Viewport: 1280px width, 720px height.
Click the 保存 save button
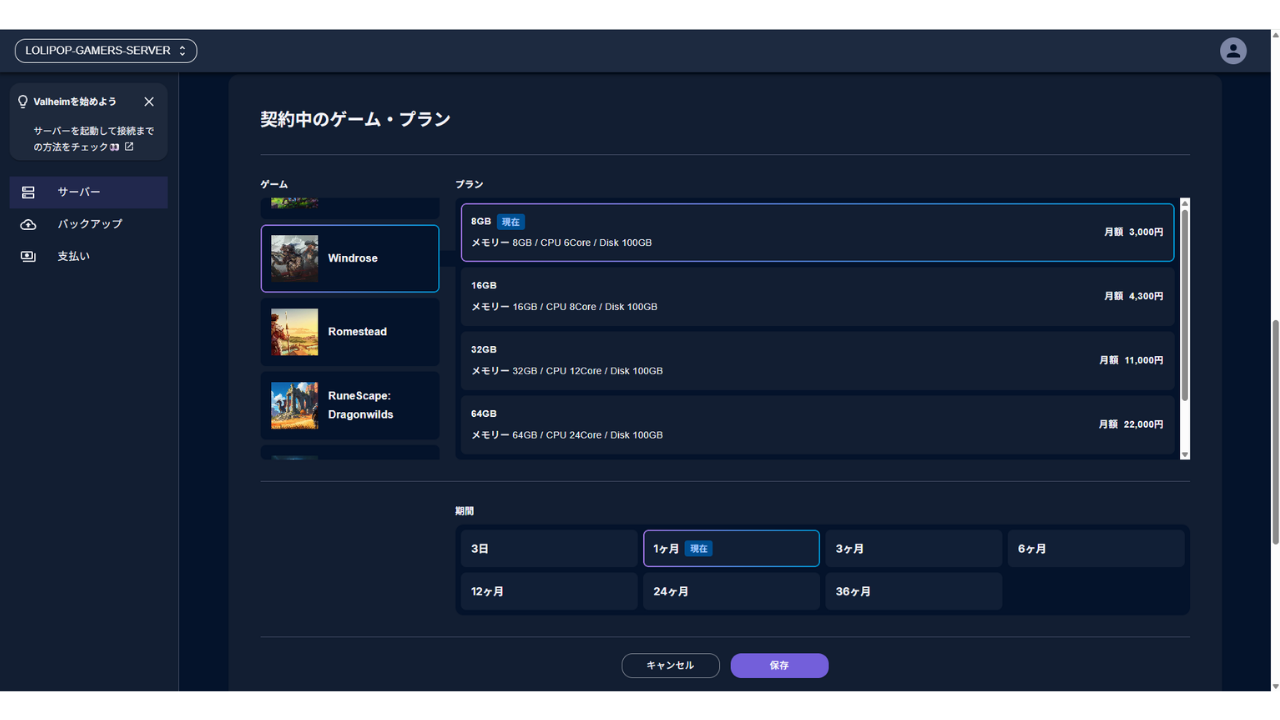click(779, 666)
